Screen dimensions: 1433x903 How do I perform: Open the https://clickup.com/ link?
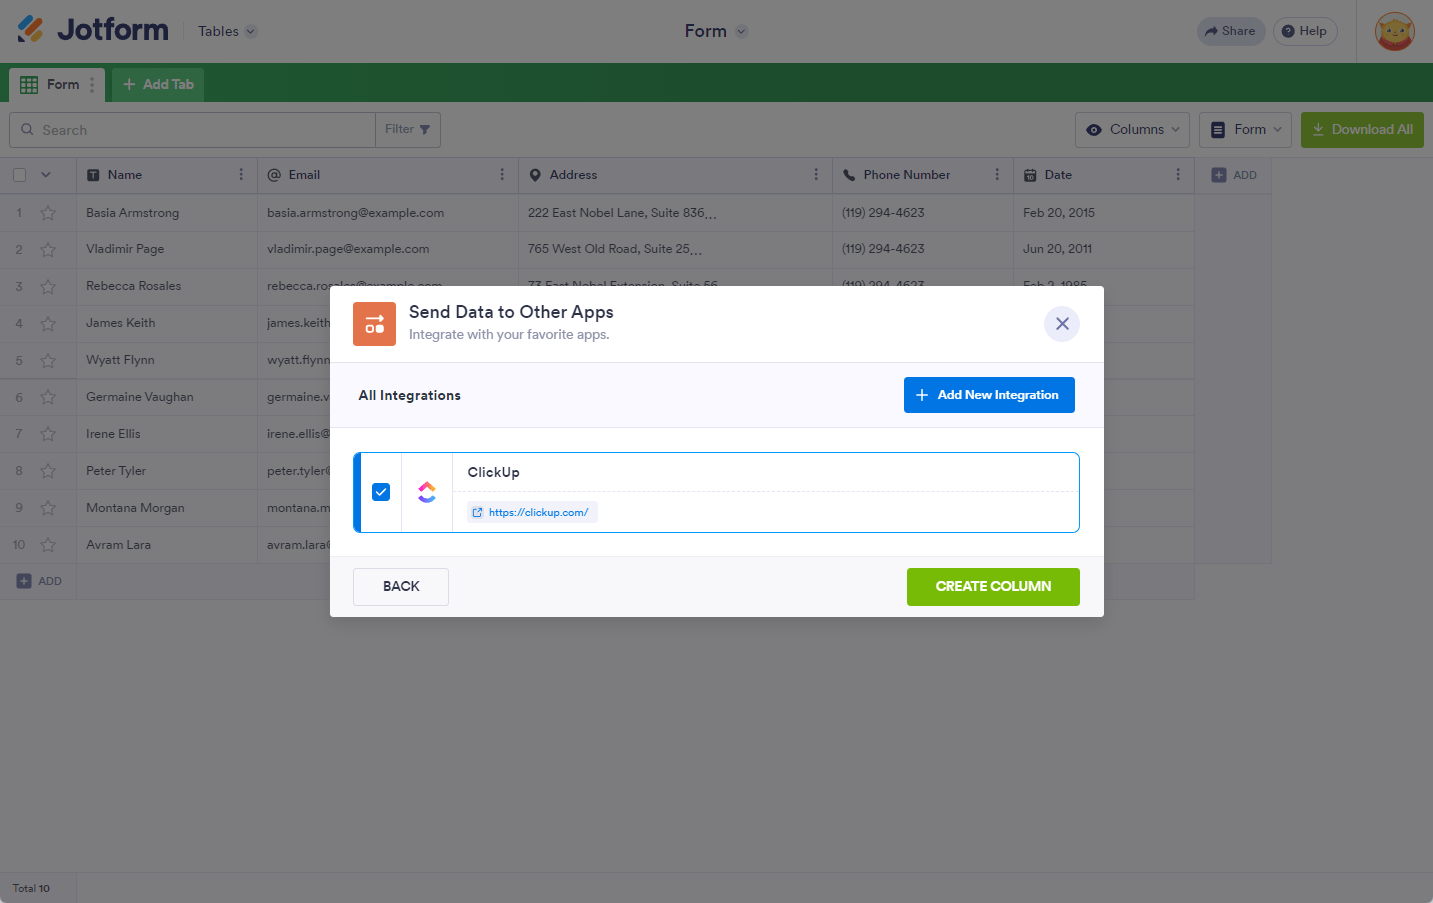point(532,513)
